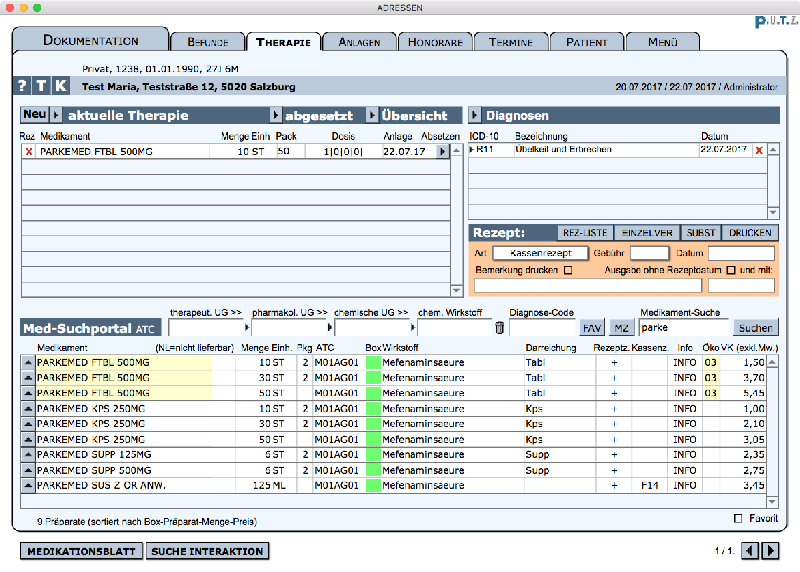Open the Termine tab
The image size is (800, 572).
(x=511, y=42)
